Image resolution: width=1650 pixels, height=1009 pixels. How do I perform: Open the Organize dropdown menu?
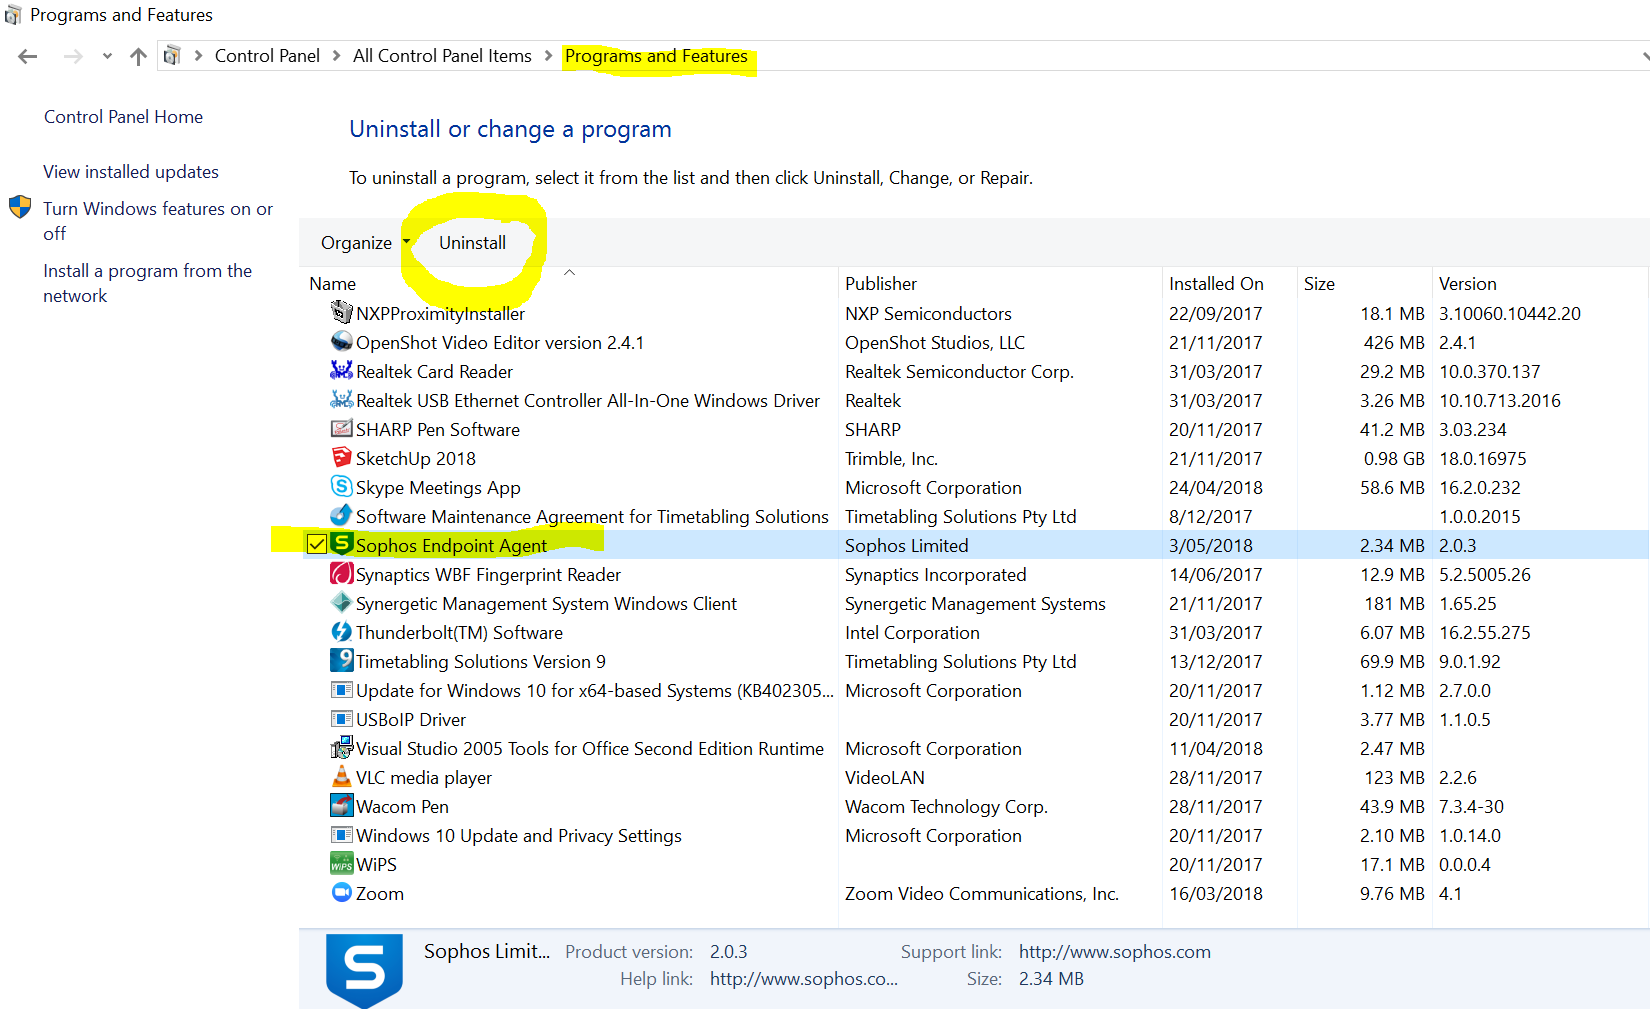(365, 243)
